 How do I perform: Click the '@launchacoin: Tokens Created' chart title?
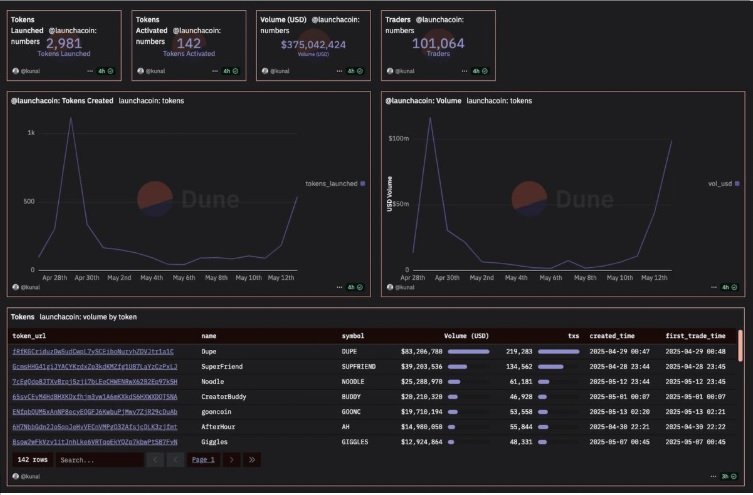pyautogui.click(x=62, y=101)
